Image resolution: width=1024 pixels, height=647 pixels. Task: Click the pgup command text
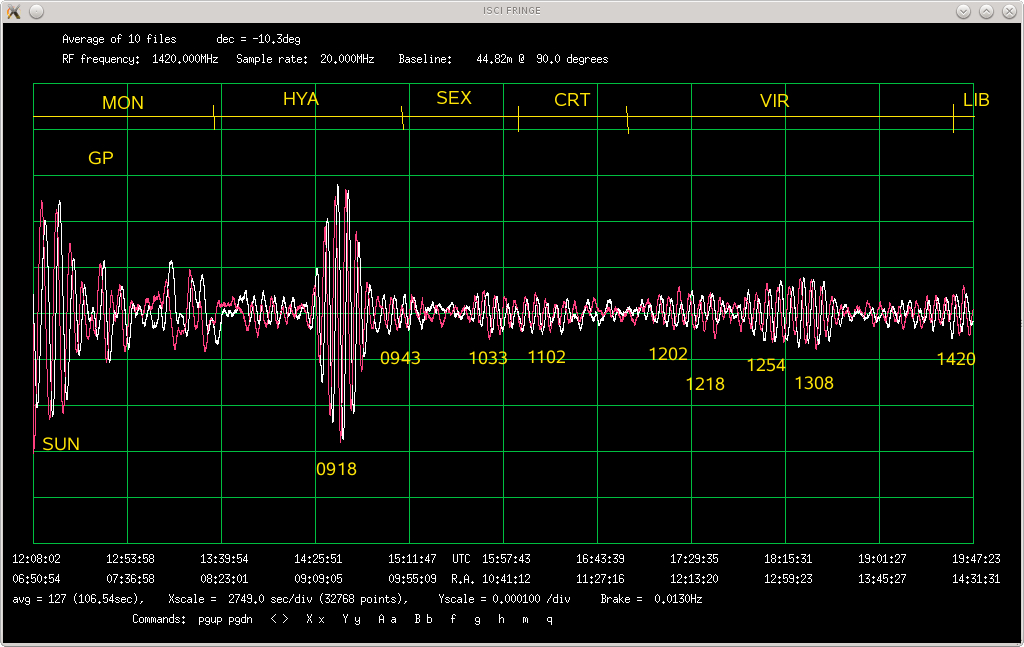pos(212,620)
